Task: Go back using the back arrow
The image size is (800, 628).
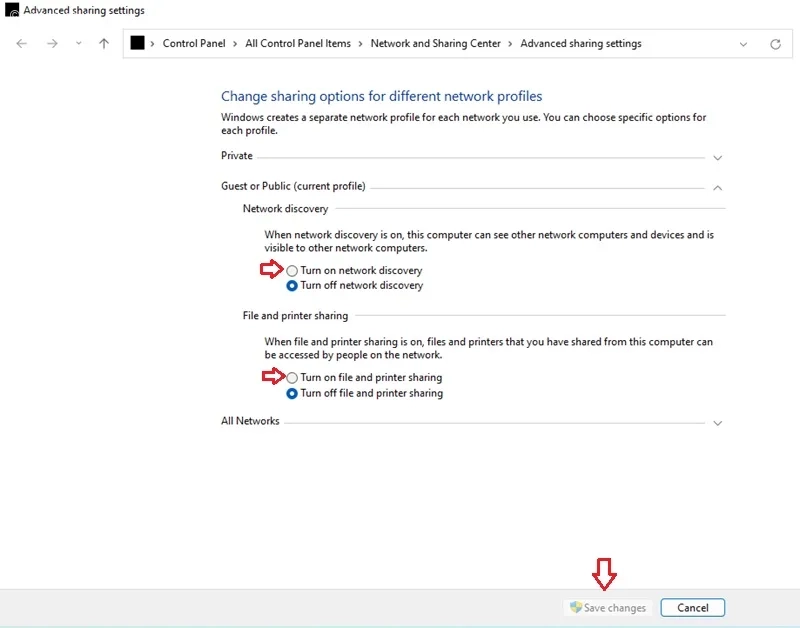Action: 21,44
